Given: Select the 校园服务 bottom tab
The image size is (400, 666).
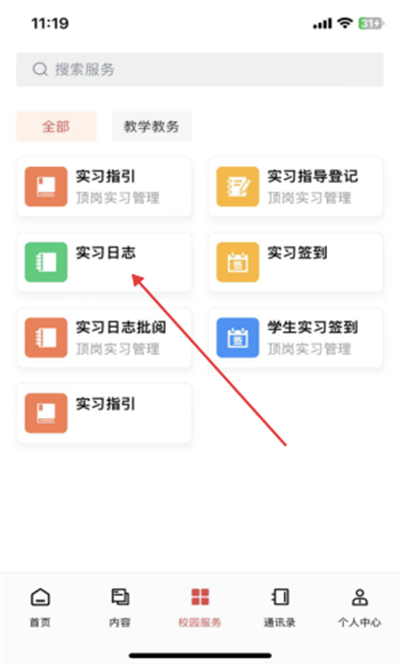Looking at the screenshot, I should (x=200, y=607).
